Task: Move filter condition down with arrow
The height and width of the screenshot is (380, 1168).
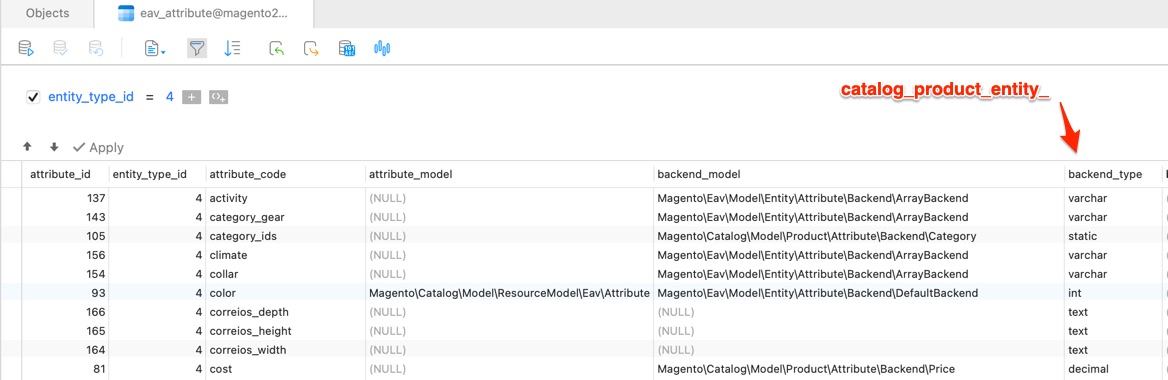Action: 54,148
